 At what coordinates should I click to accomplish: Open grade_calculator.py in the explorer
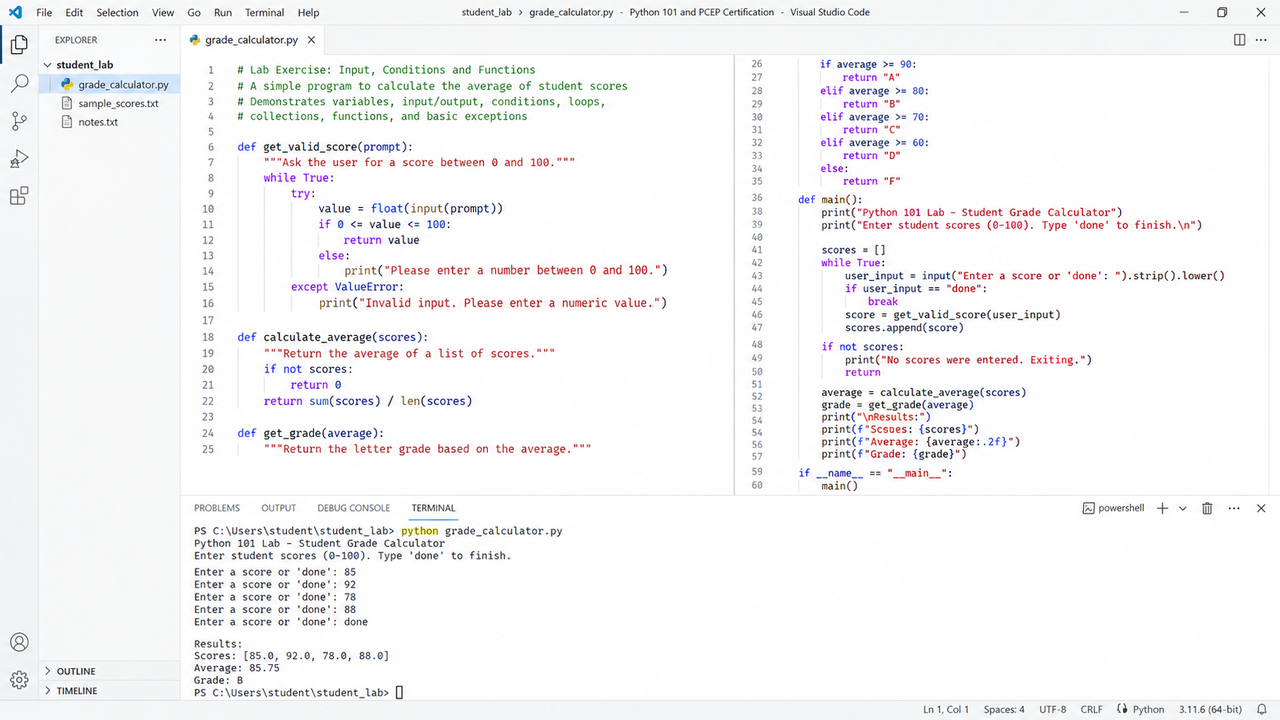click(110, 84)
